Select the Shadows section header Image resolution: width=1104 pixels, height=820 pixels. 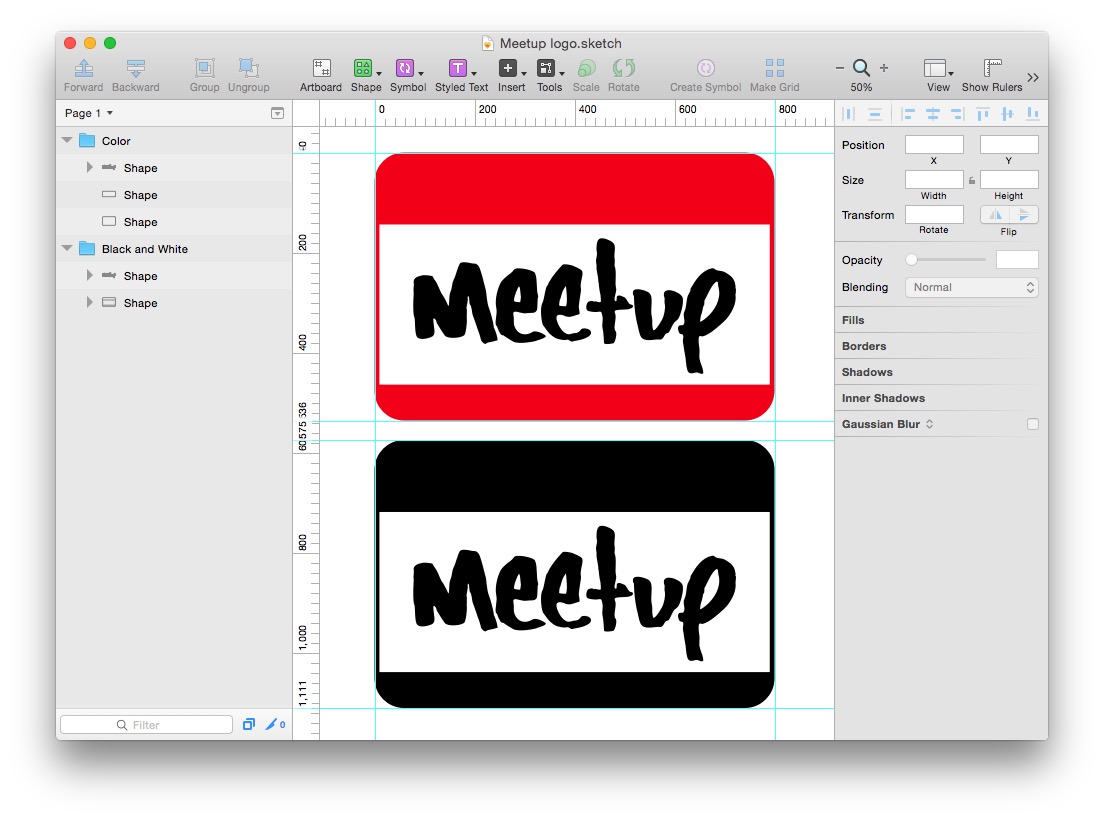pos(867,372)
